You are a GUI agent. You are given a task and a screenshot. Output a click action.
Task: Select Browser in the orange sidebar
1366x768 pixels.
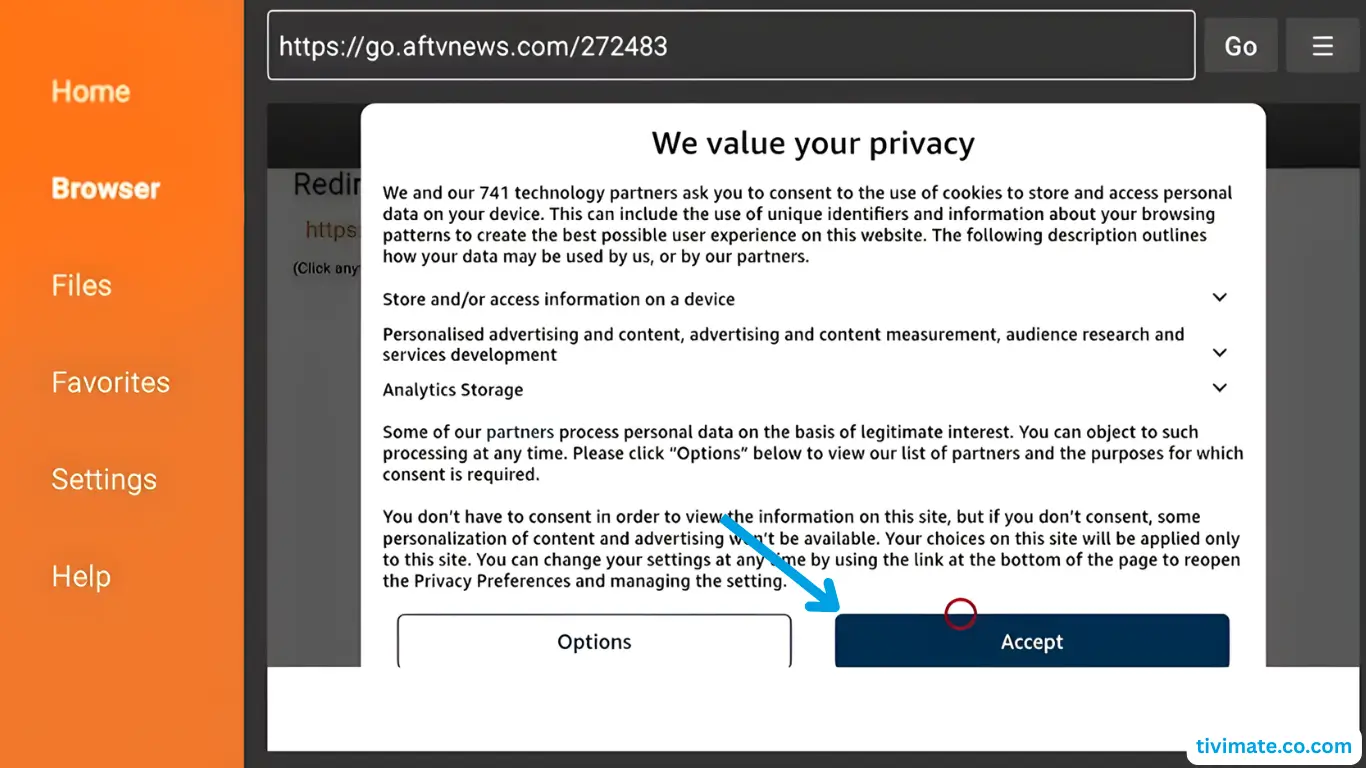(105, 188)
